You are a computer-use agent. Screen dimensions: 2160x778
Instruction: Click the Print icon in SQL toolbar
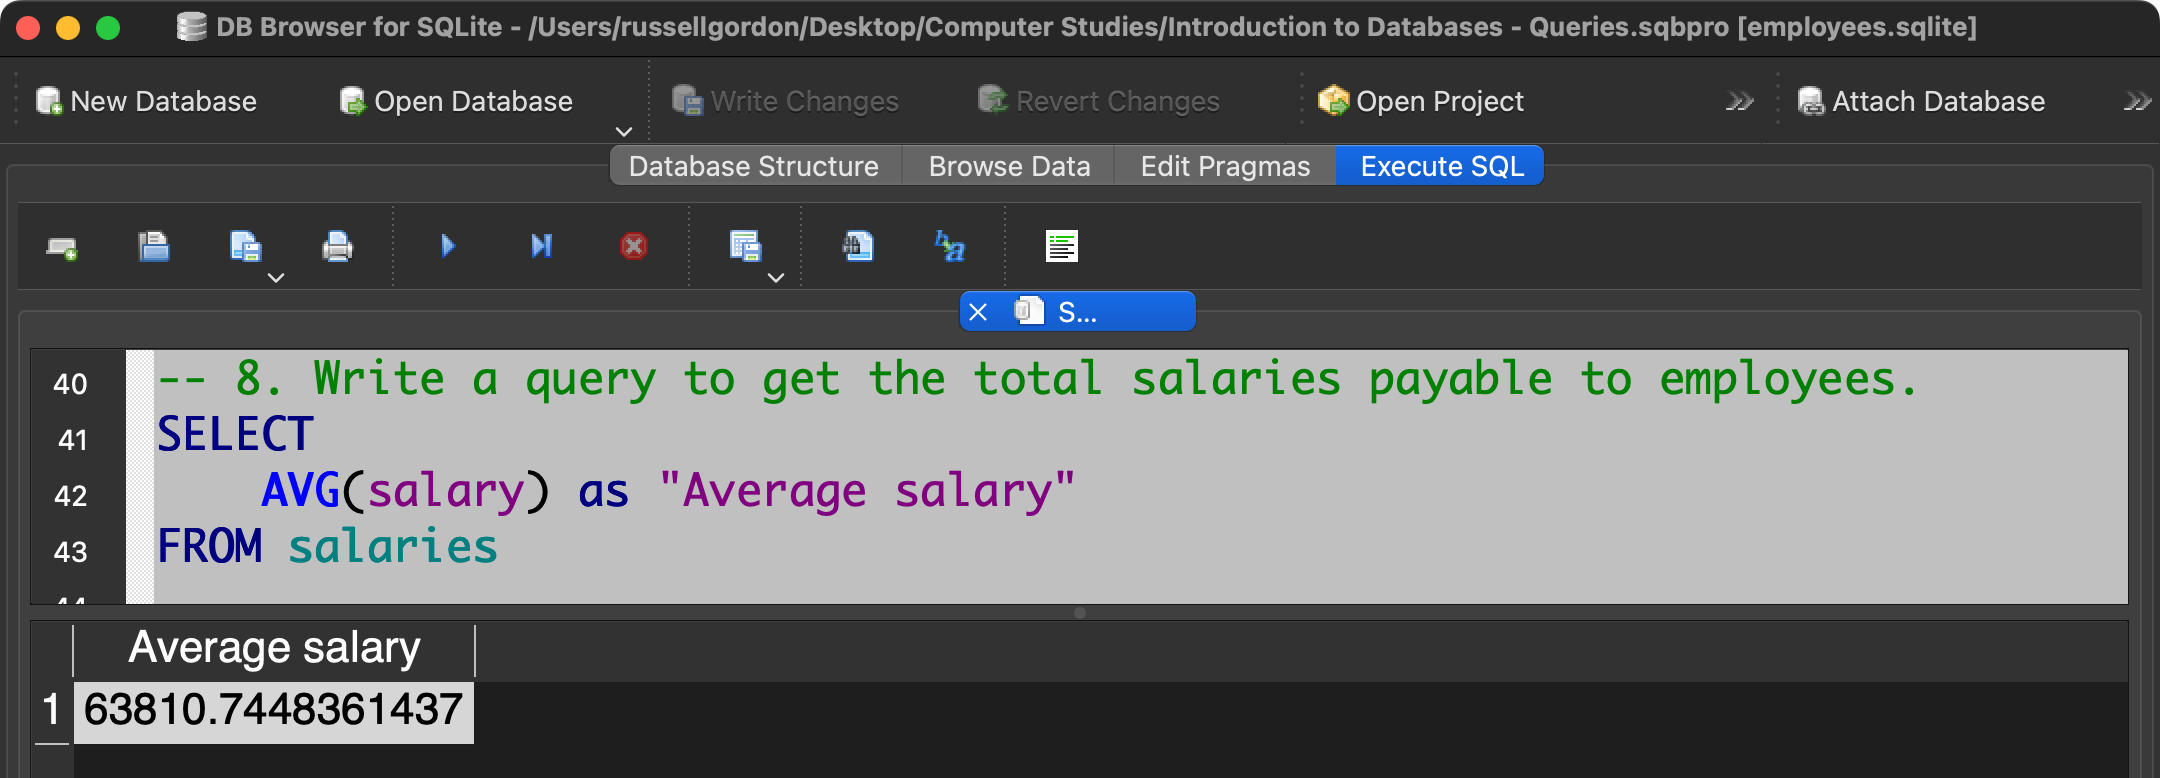pyautogui.click(x=337, y=246)
